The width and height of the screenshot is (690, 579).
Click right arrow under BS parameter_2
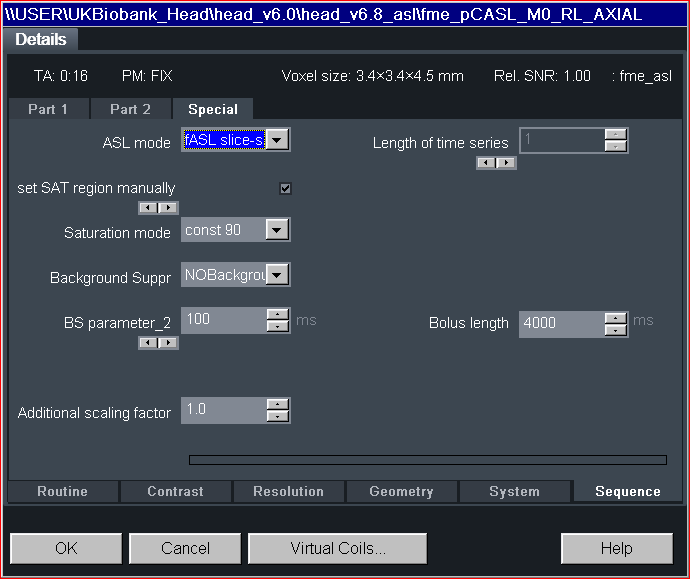168,343
